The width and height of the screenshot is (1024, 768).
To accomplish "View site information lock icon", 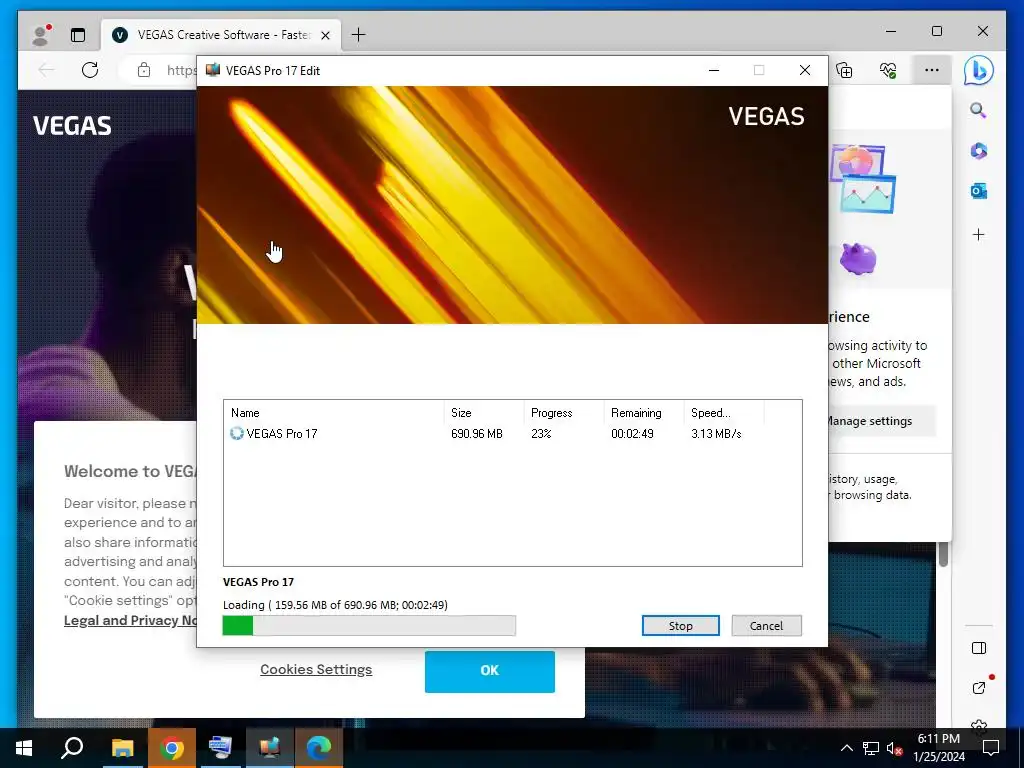I will [x=144, y=70].
